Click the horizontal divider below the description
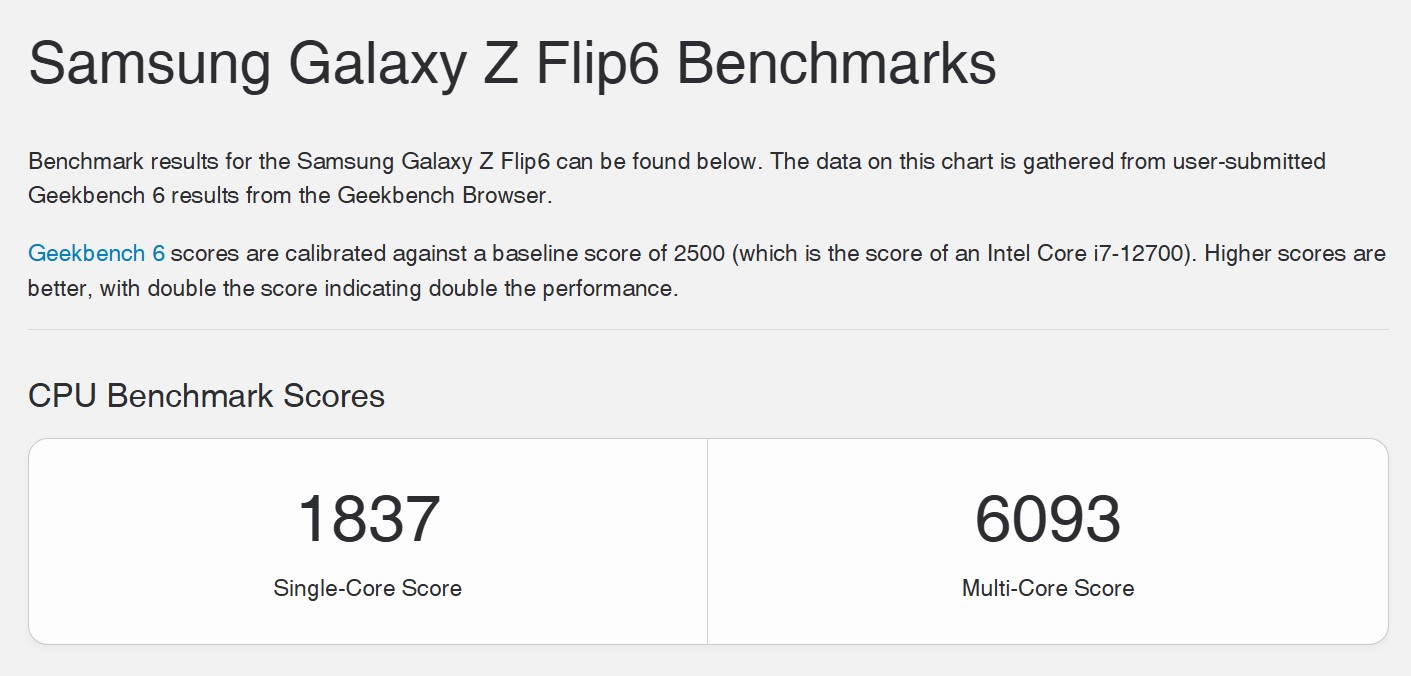 [x=708, y=329]
